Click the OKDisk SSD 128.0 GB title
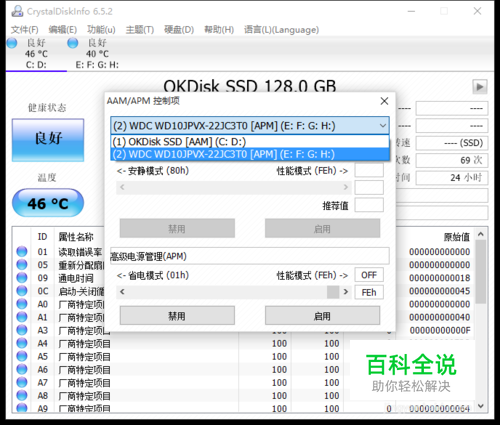The width and height of the screenshot is (500, 425). pos(250,85)
